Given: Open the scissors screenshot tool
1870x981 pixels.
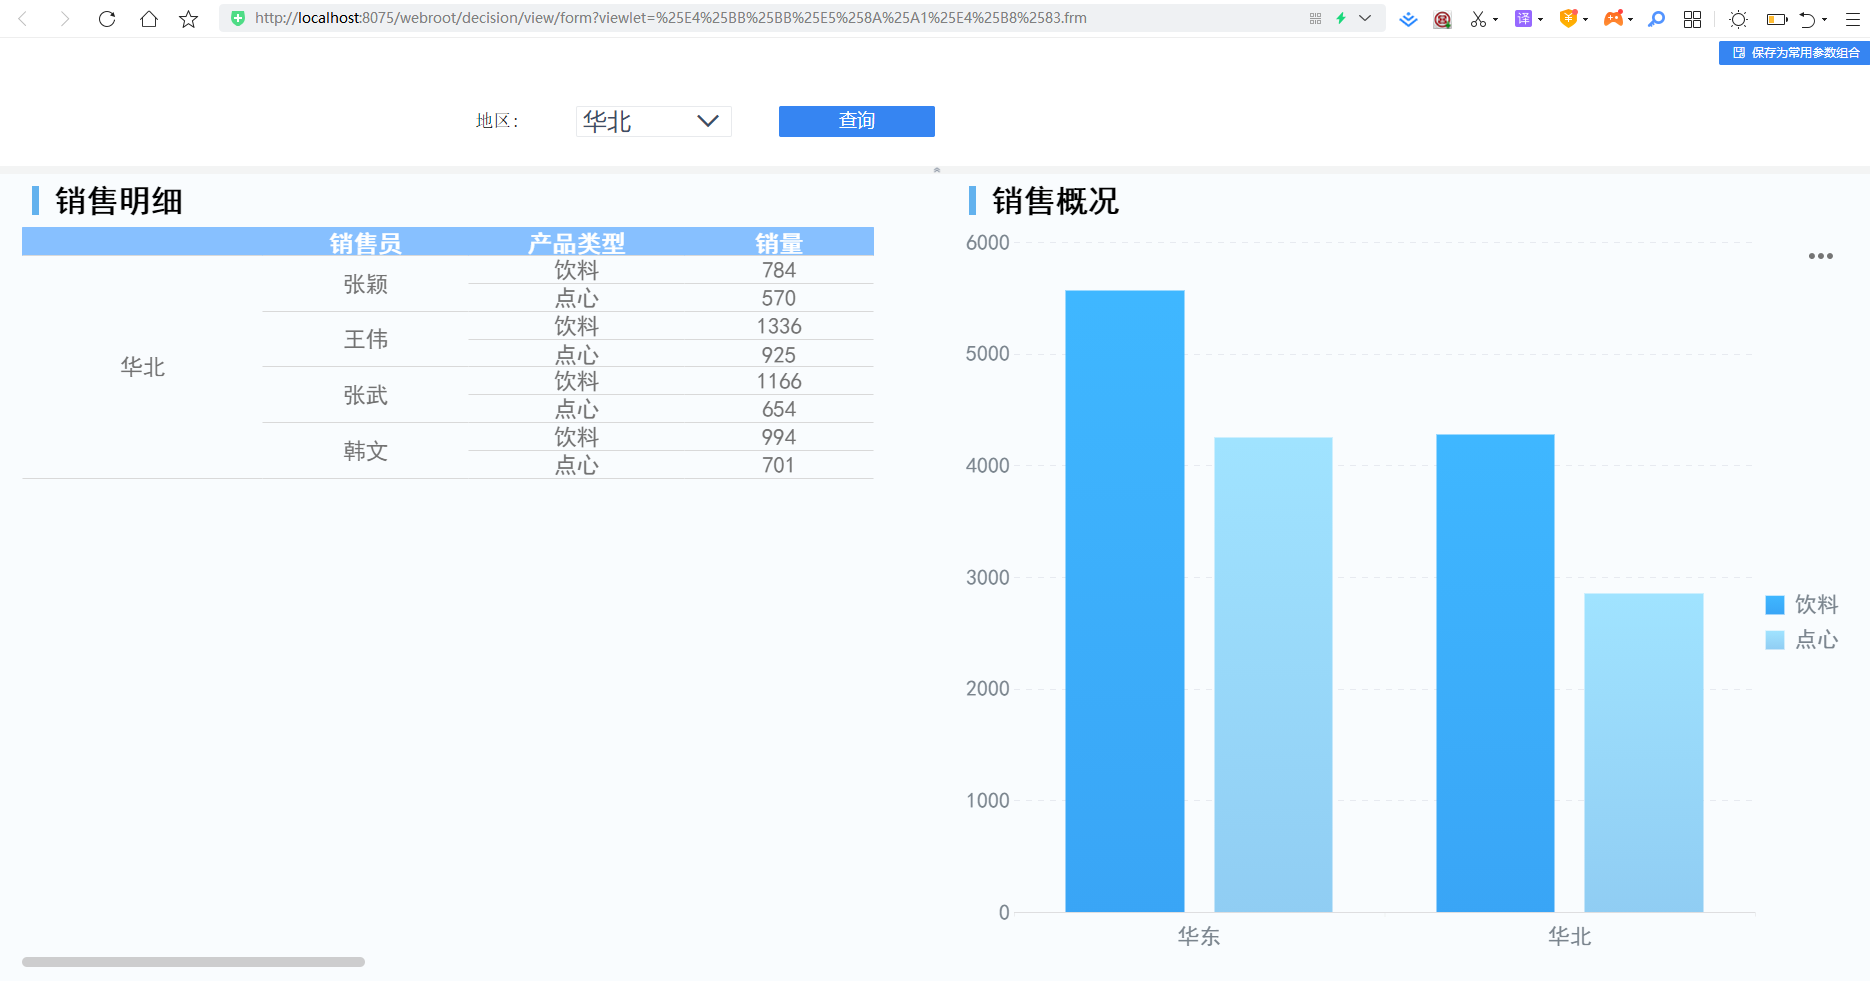Looking at the screenshot, I should pos(1478,19).
